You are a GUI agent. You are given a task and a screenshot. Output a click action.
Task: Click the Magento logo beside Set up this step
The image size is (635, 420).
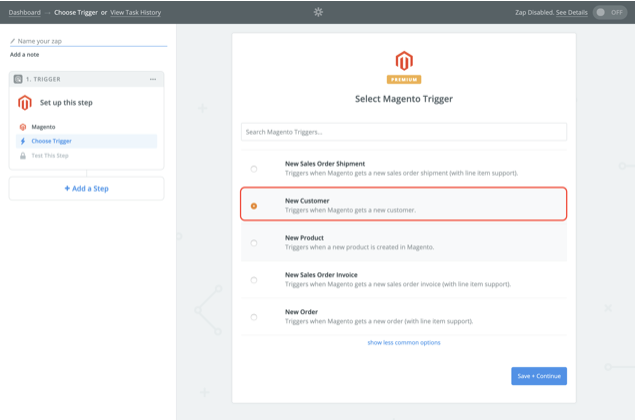tap(25, 102)
